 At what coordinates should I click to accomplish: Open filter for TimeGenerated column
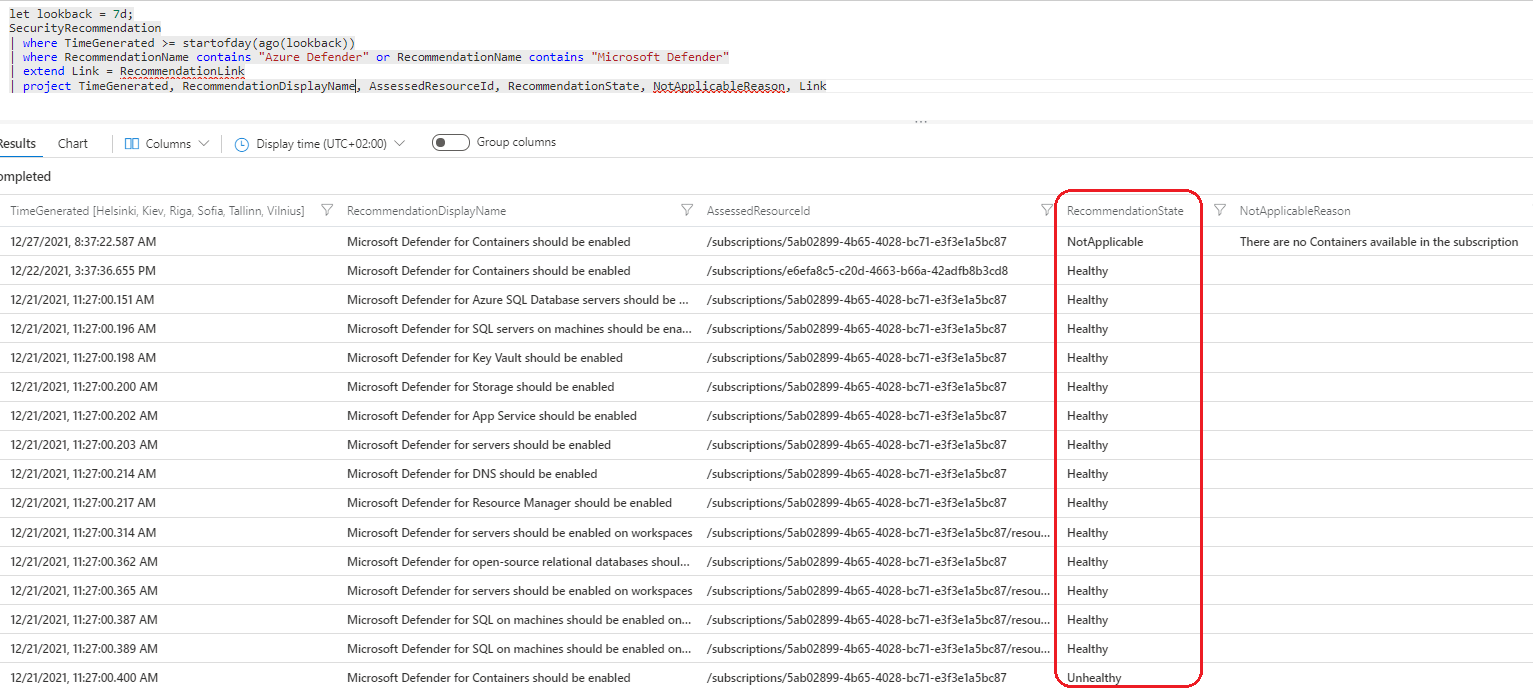327,210
